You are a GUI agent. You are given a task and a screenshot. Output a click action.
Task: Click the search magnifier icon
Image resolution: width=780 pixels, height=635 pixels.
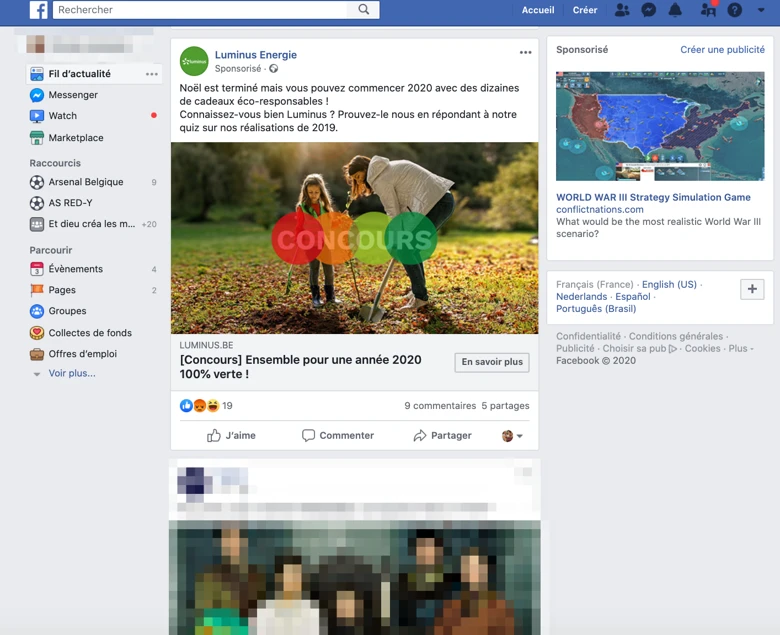(x=364, y=9)
